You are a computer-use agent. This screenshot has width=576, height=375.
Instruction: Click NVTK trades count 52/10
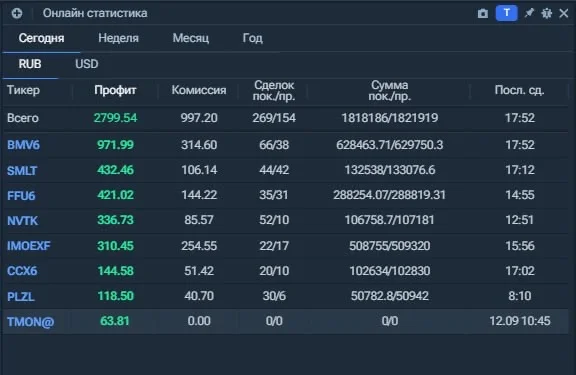point(274,220)
